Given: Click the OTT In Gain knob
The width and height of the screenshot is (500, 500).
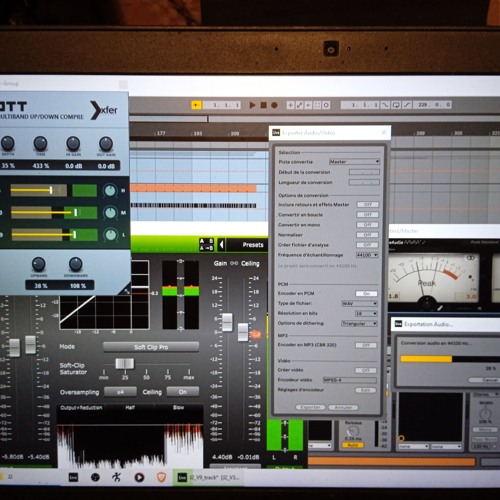Looking at the screenshot, I should (x=73, y=143).
